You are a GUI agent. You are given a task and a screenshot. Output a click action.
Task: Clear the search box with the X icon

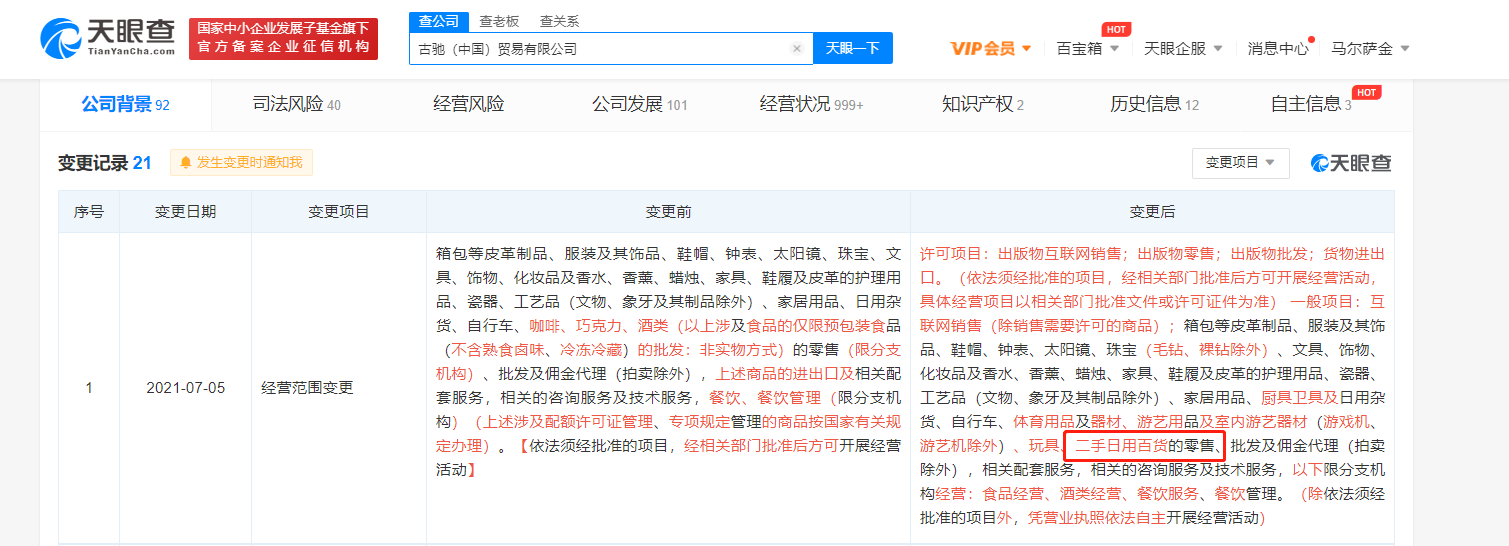[797, 48]
